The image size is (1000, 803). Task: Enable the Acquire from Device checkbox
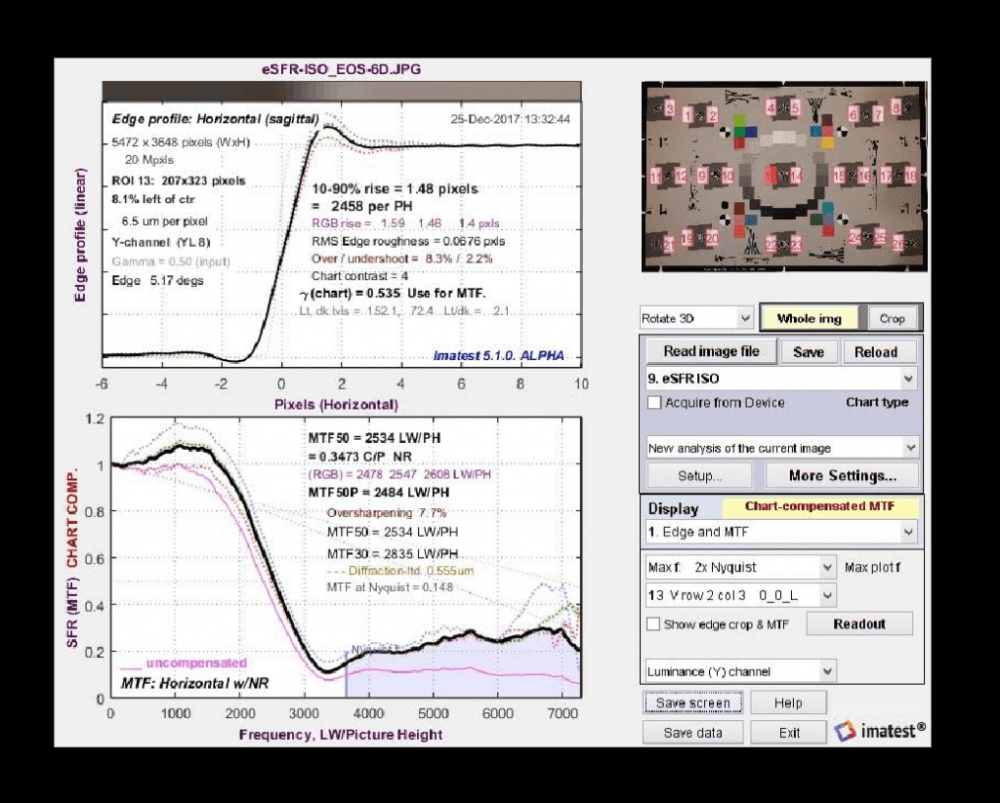point(655,403)
